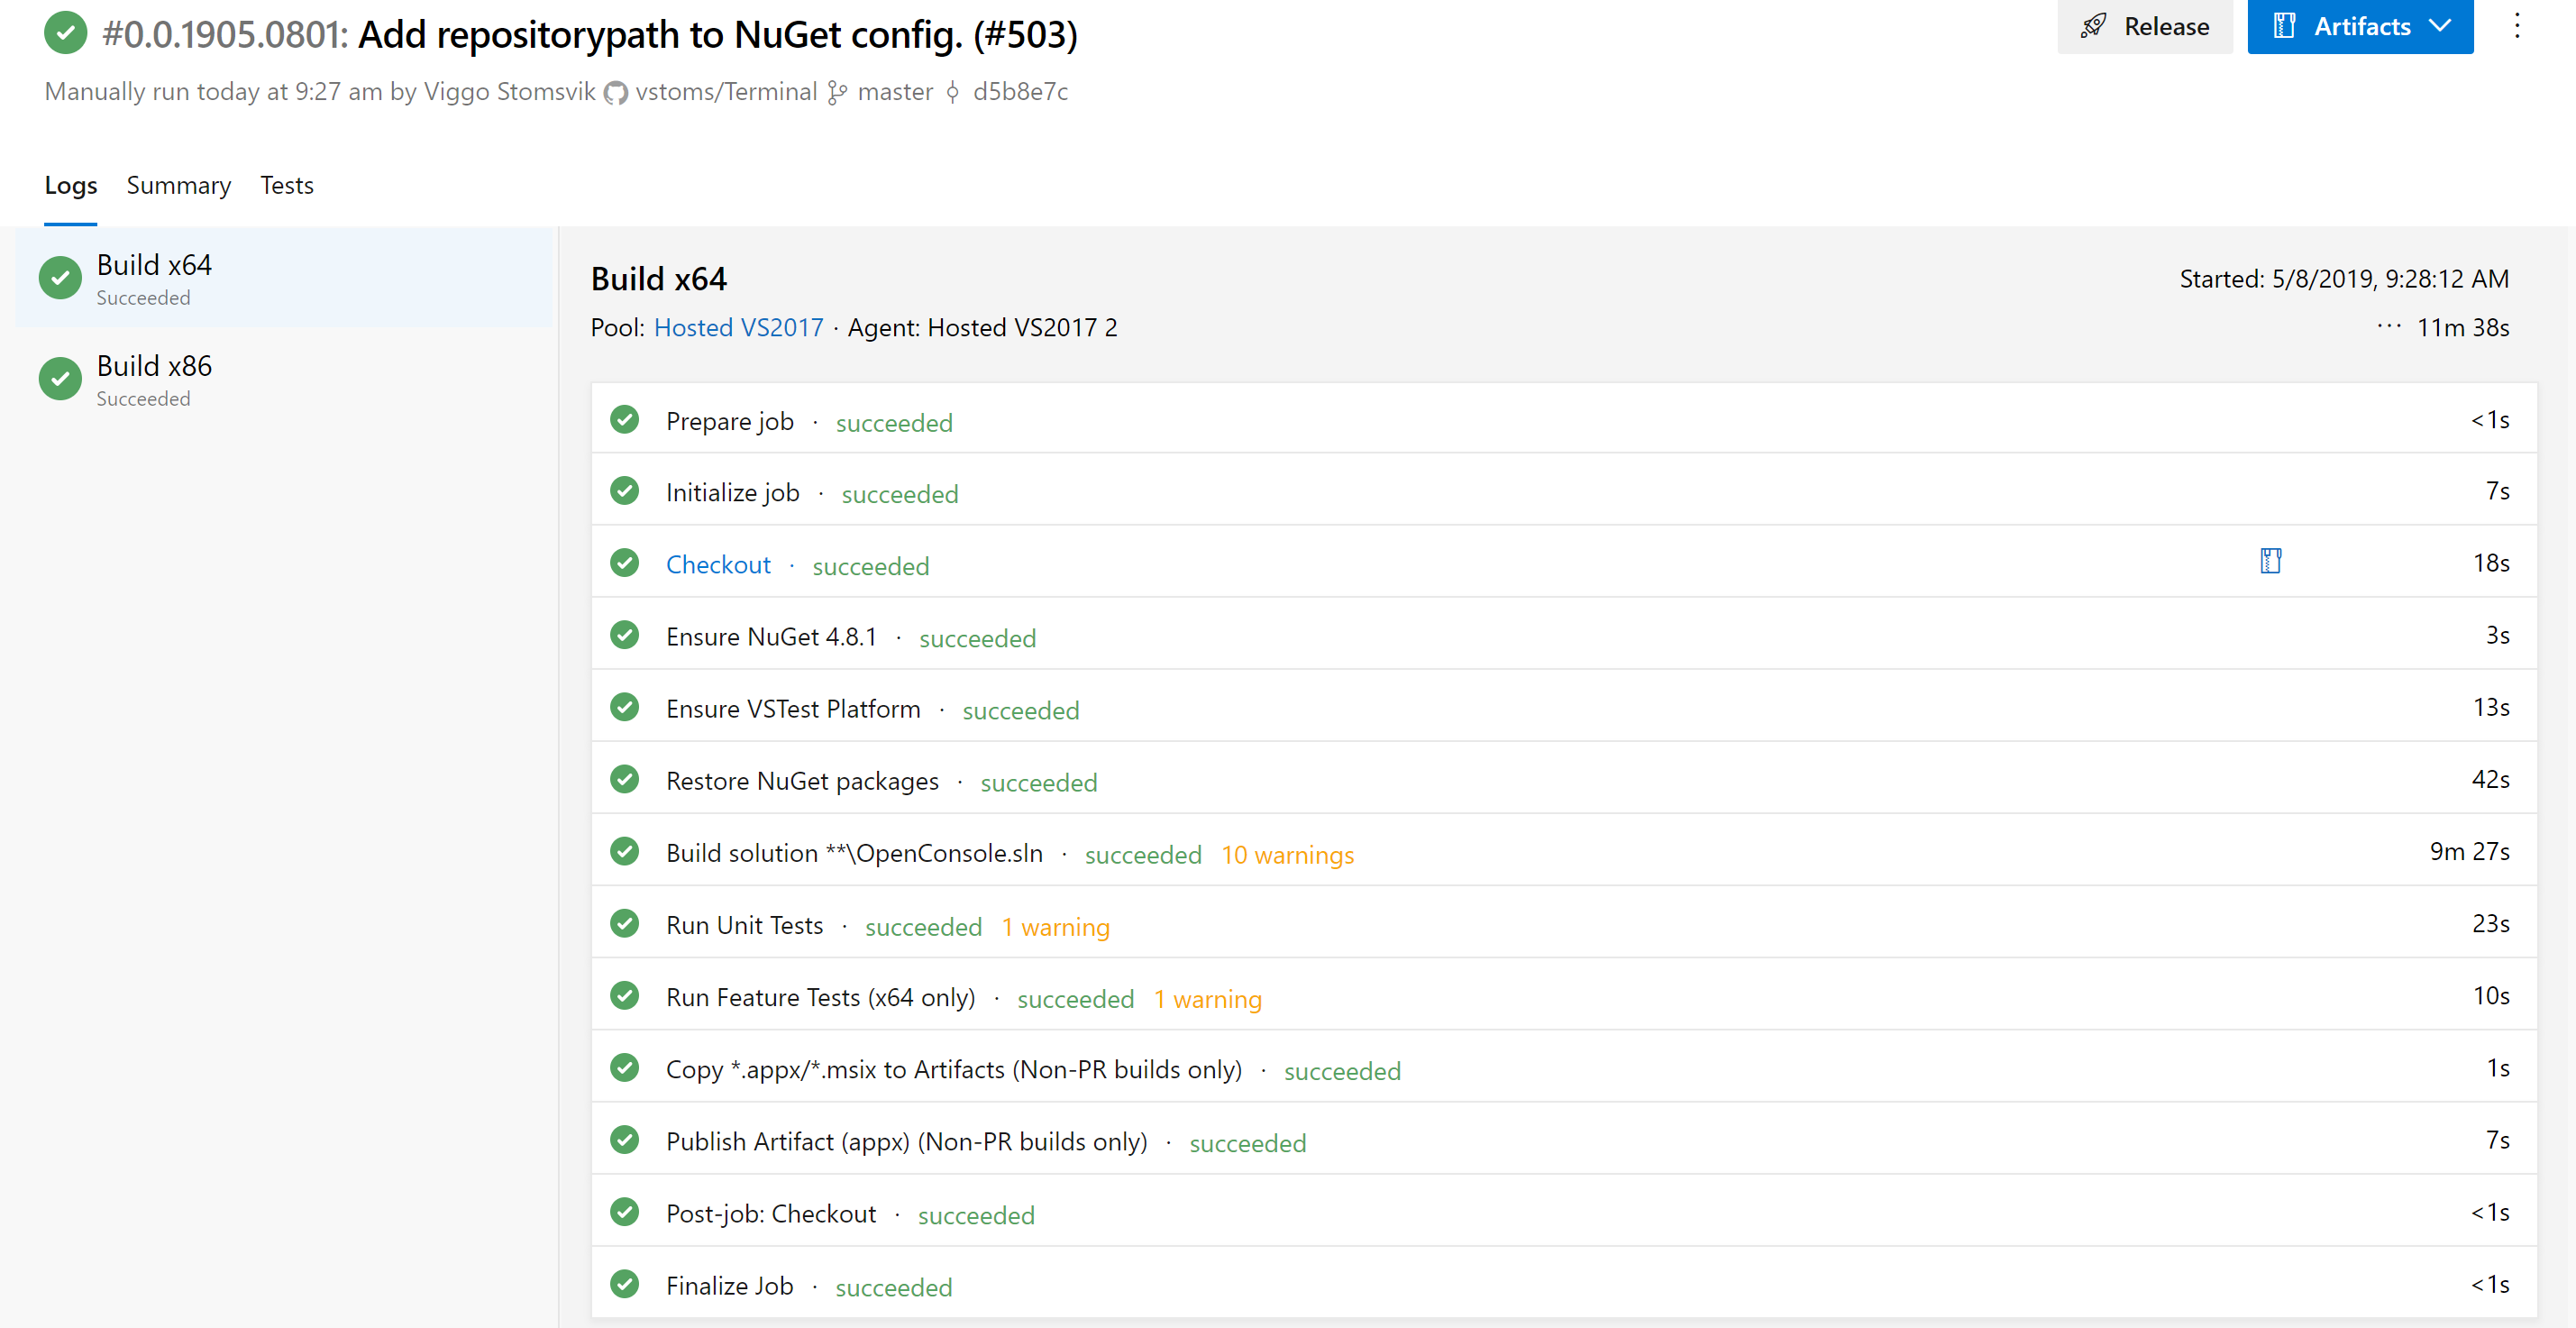Click the branch icon before master
2576x1328 pixels.
837,93
